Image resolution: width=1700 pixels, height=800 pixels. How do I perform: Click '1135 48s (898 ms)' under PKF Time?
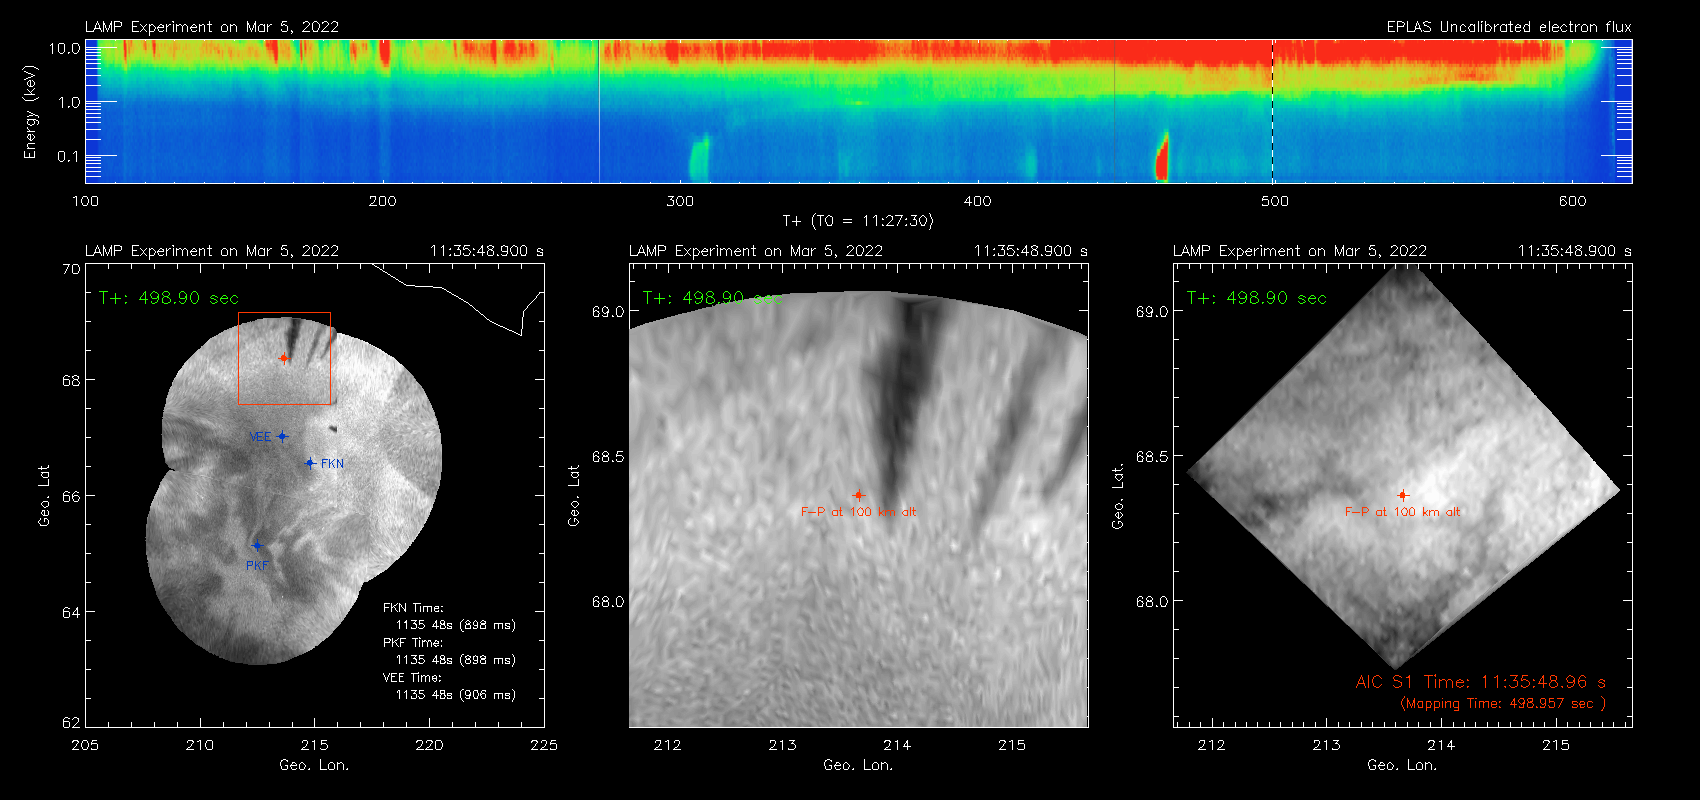(456, 660)
